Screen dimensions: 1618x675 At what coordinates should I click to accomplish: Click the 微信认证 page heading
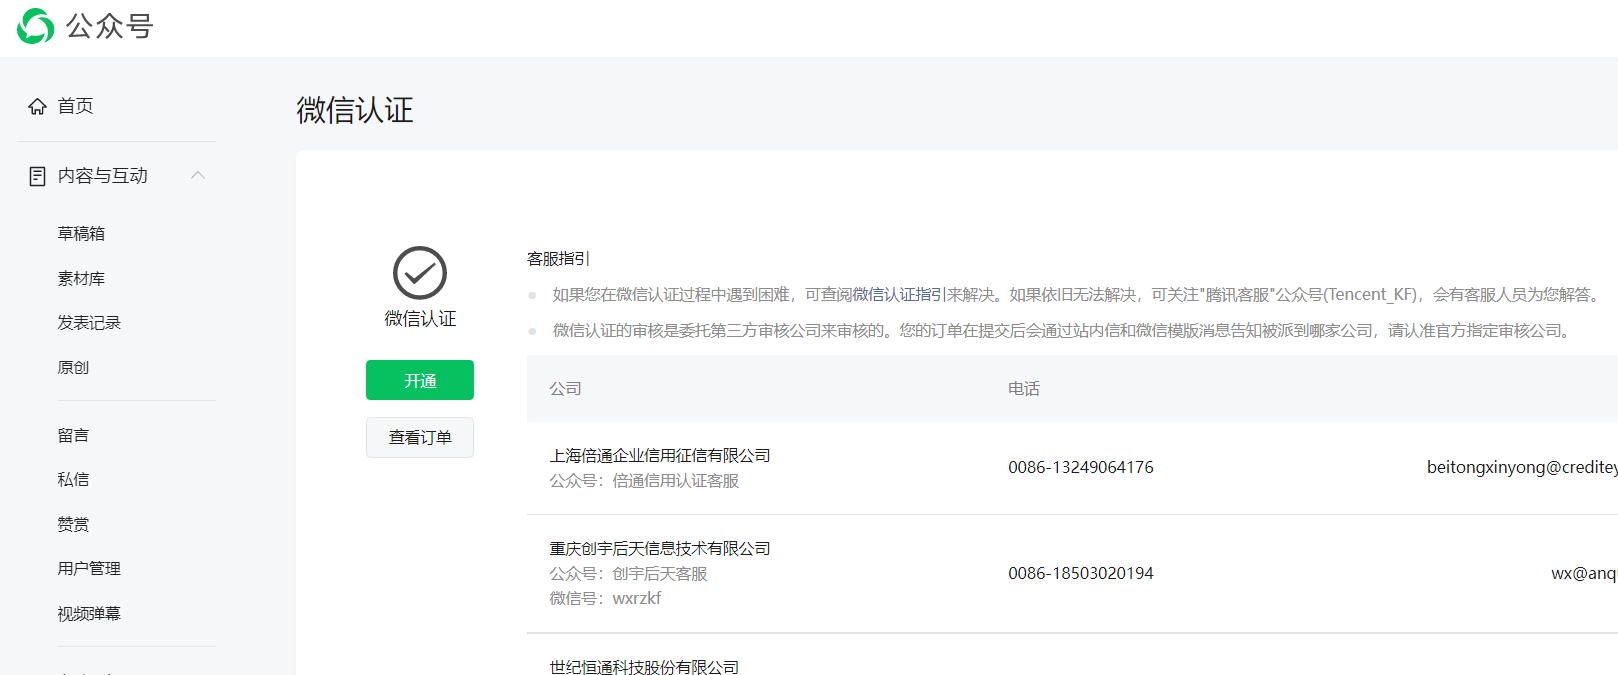[x=355, y=110]
